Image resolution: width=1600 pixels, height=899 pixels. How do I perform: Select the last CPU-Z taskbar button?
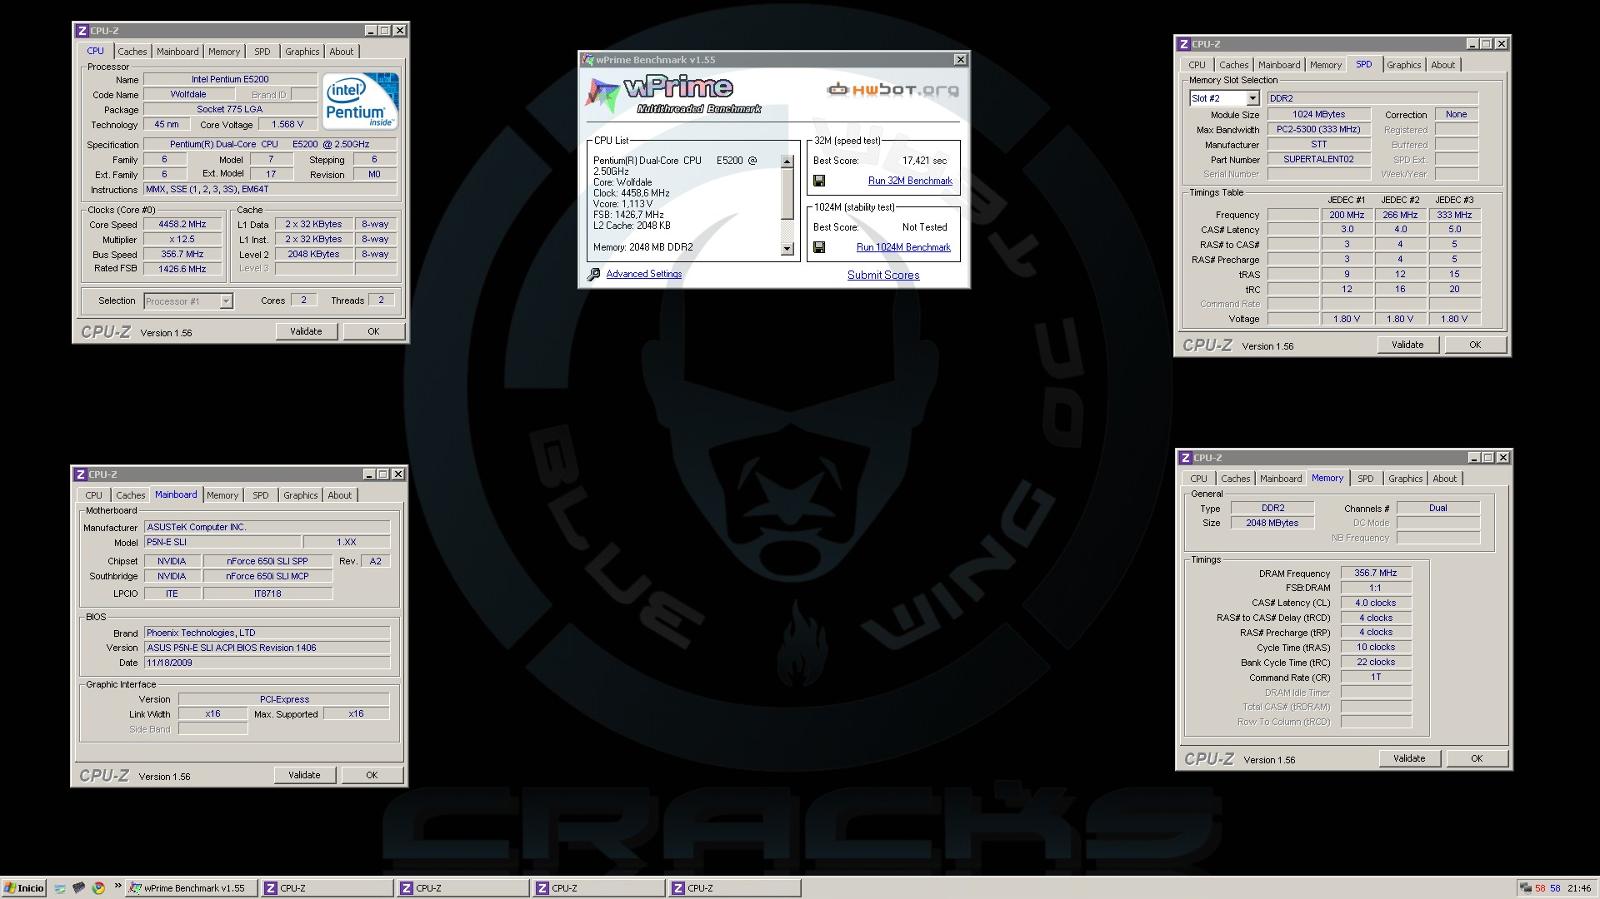pos(735,888)
